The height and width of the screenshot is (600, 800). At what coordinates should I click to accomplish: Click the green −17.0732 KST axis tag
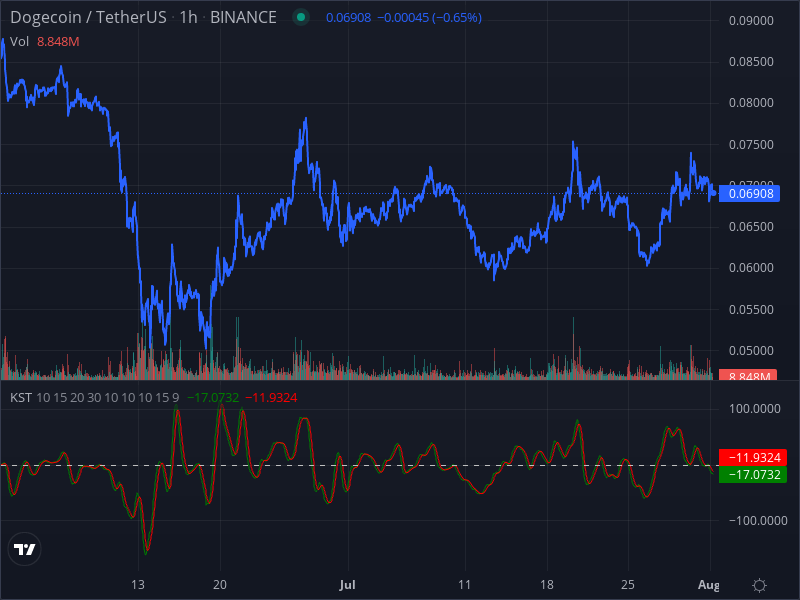[x=753, y=474]
